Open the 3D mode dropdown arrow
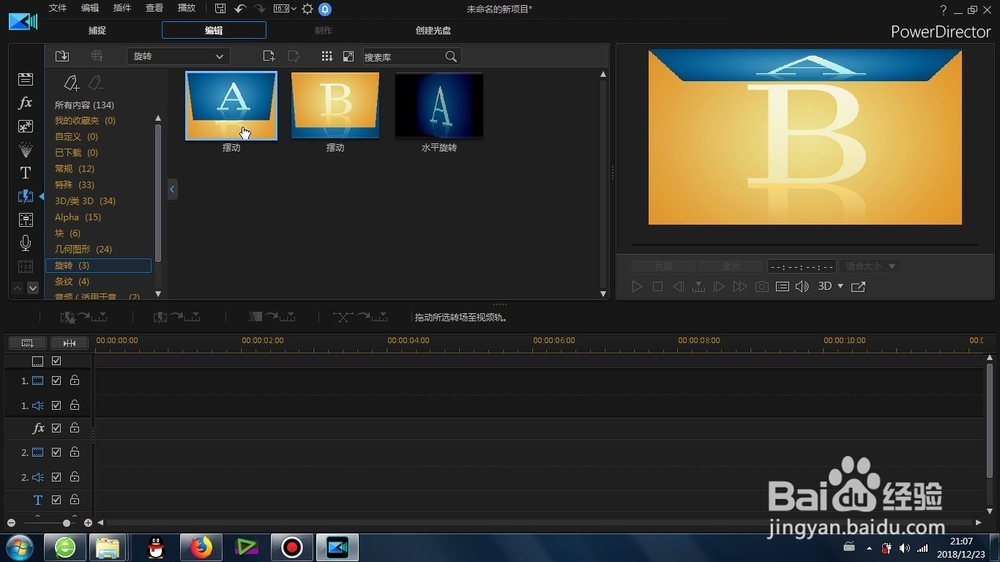Screen dimensions: 1000x562 tap(841, 286)
